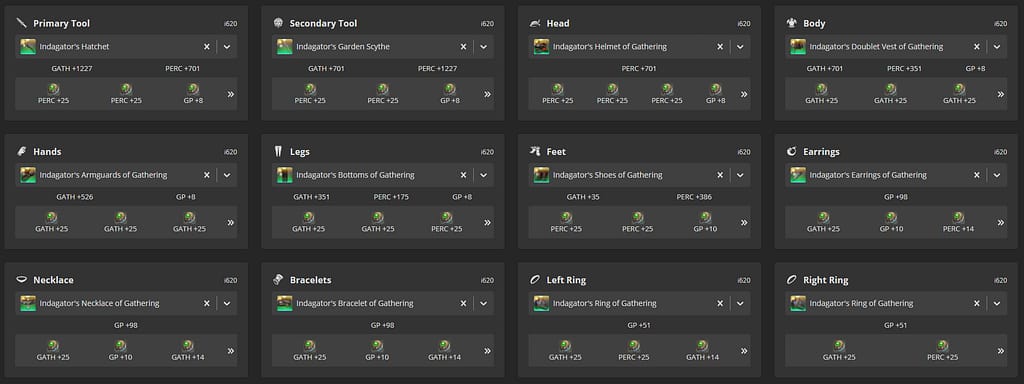Click Indagator's Bracelet item icon
This screenshot has height=384, width=1024.
click(285, 304)
